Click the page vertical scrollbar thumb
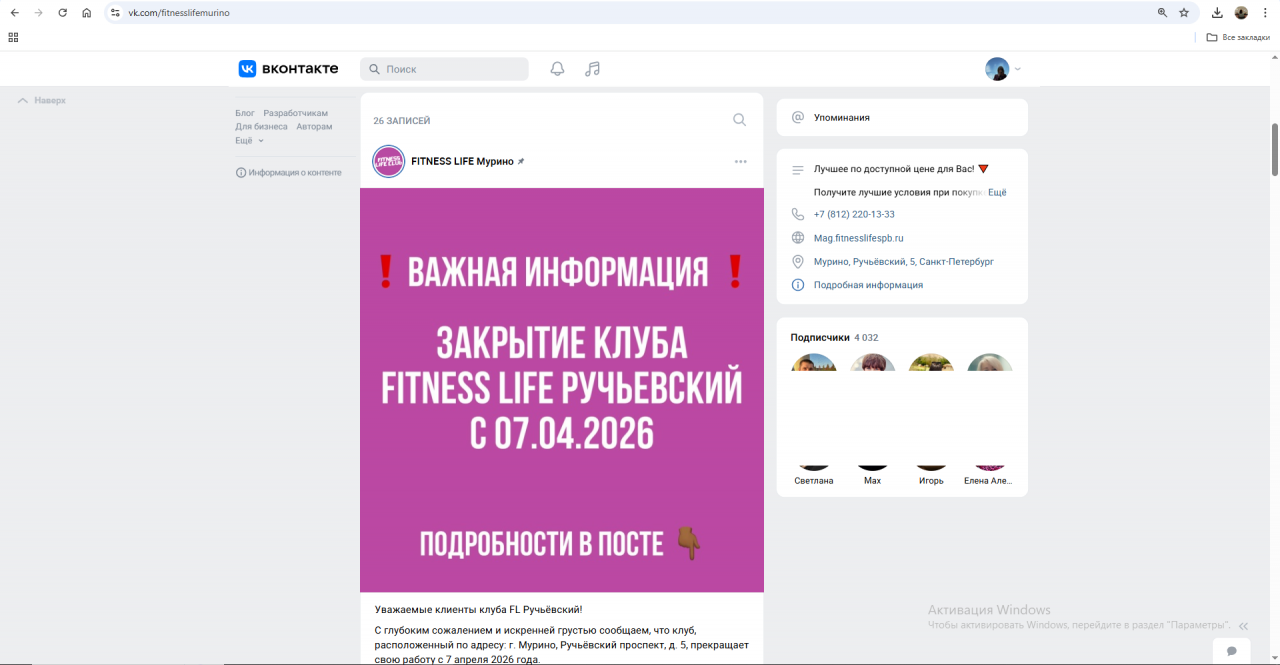 coord(1274,150)
